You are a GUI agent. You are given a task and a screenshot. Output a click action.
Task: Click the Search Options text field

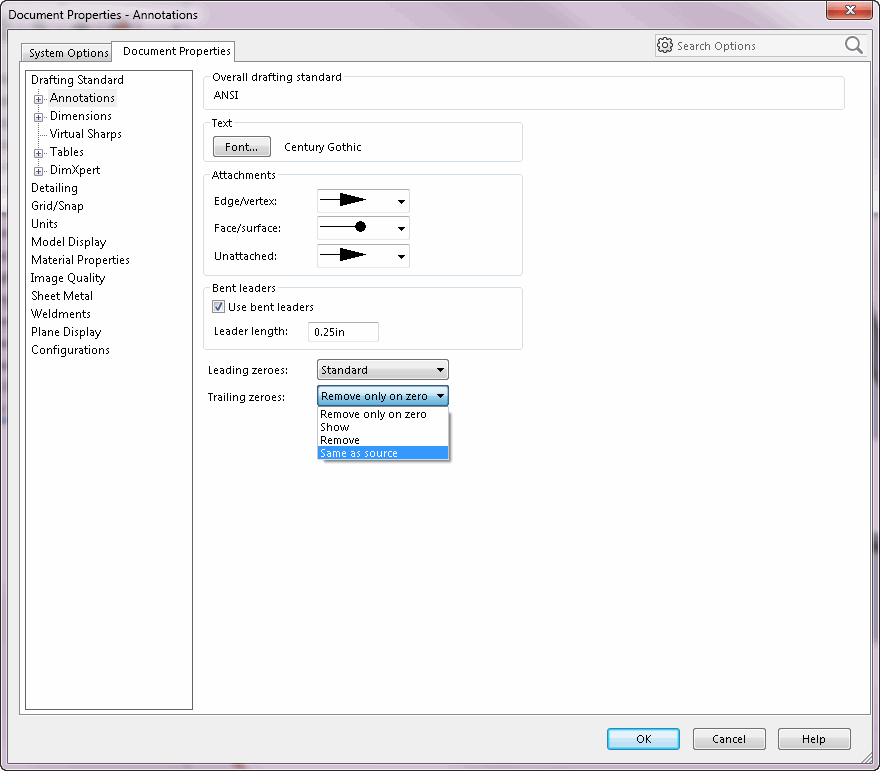[758, 45]
